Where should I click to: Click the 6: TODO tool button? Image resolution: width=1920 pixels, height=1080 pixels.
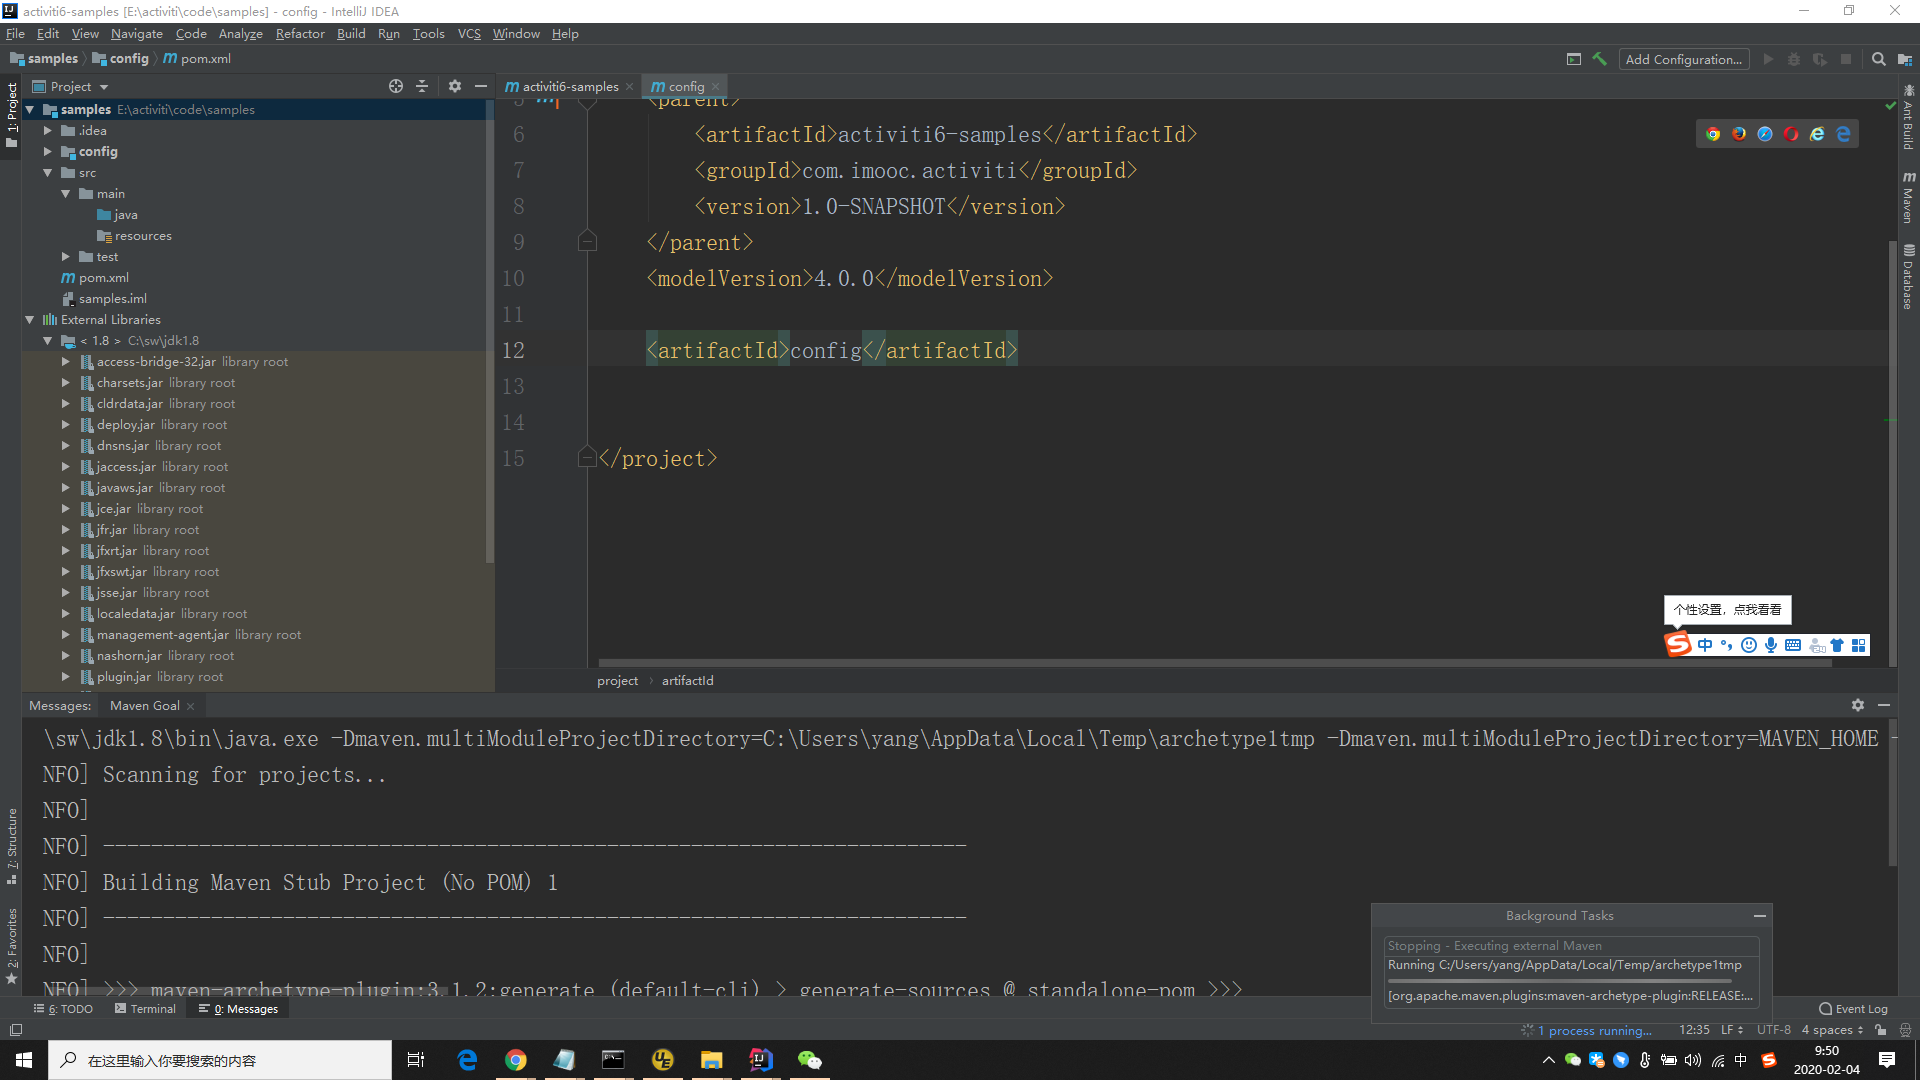pyautogui.click(x=63, y=1009)
